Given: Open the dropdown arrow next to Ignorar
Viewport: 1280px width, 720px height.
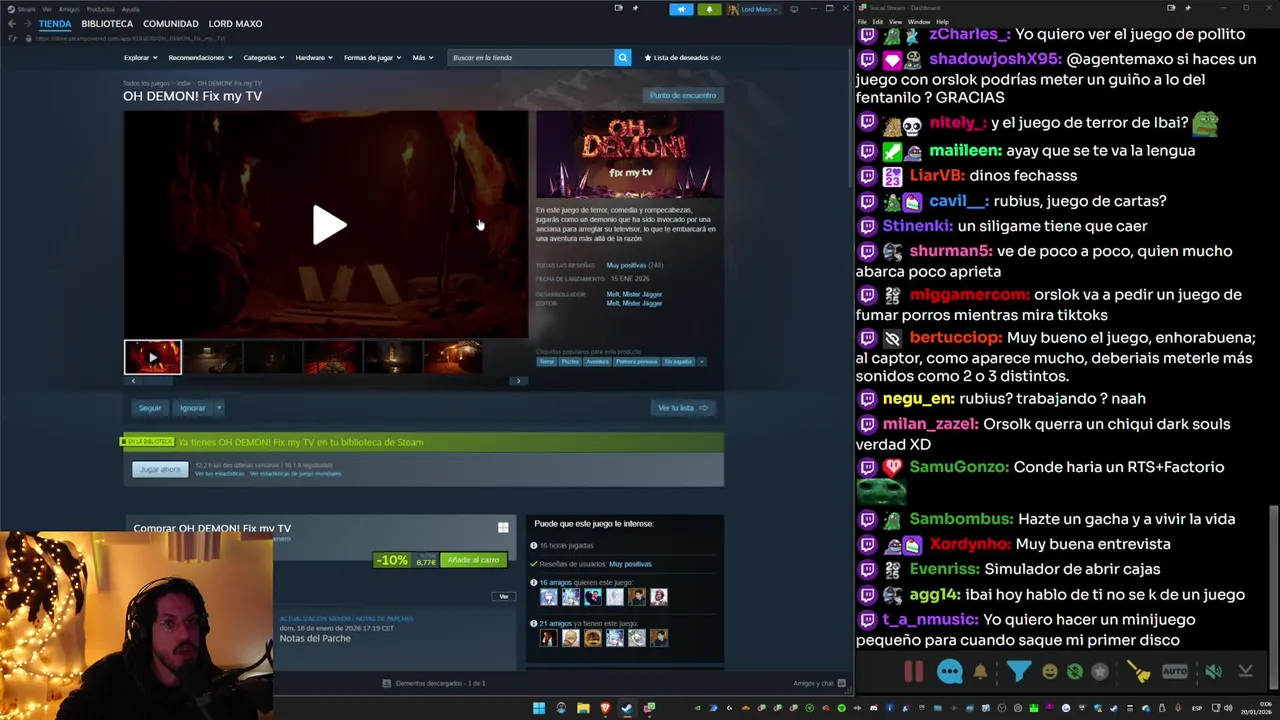Looking at the screenshot, I should pyautogui.click(x=219, y=408).
